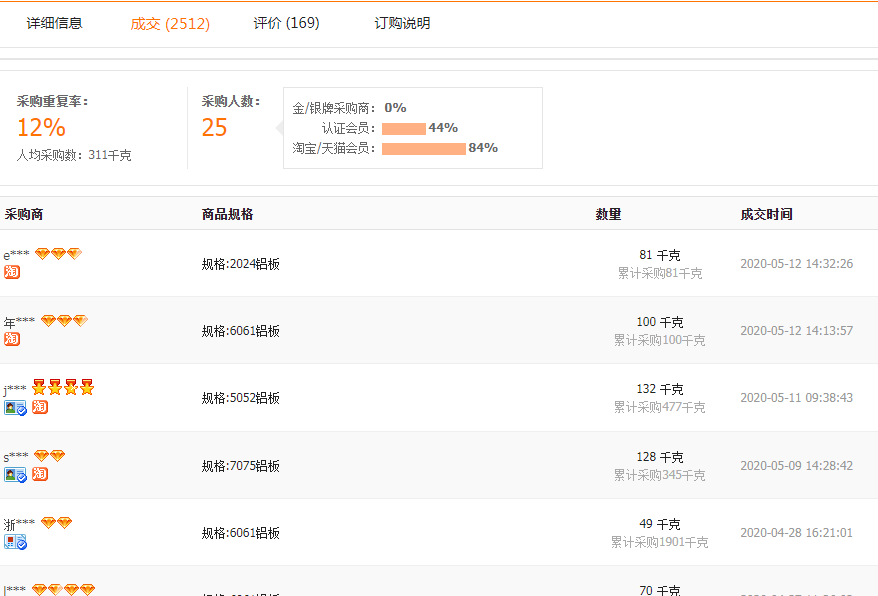The width and height of the screenshot is (878, 596).
Task: Click the buyer count value 25
Action: [x=214, y=128]
